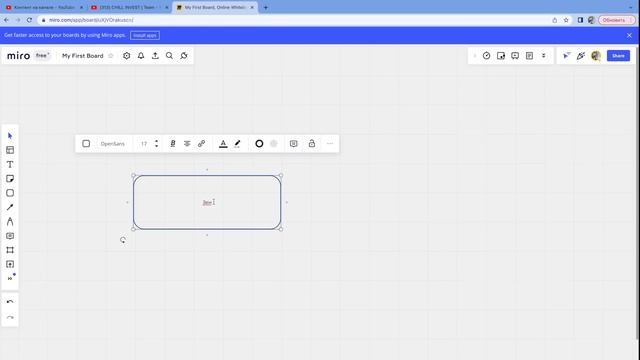Star My First Board as favorite

111,56
